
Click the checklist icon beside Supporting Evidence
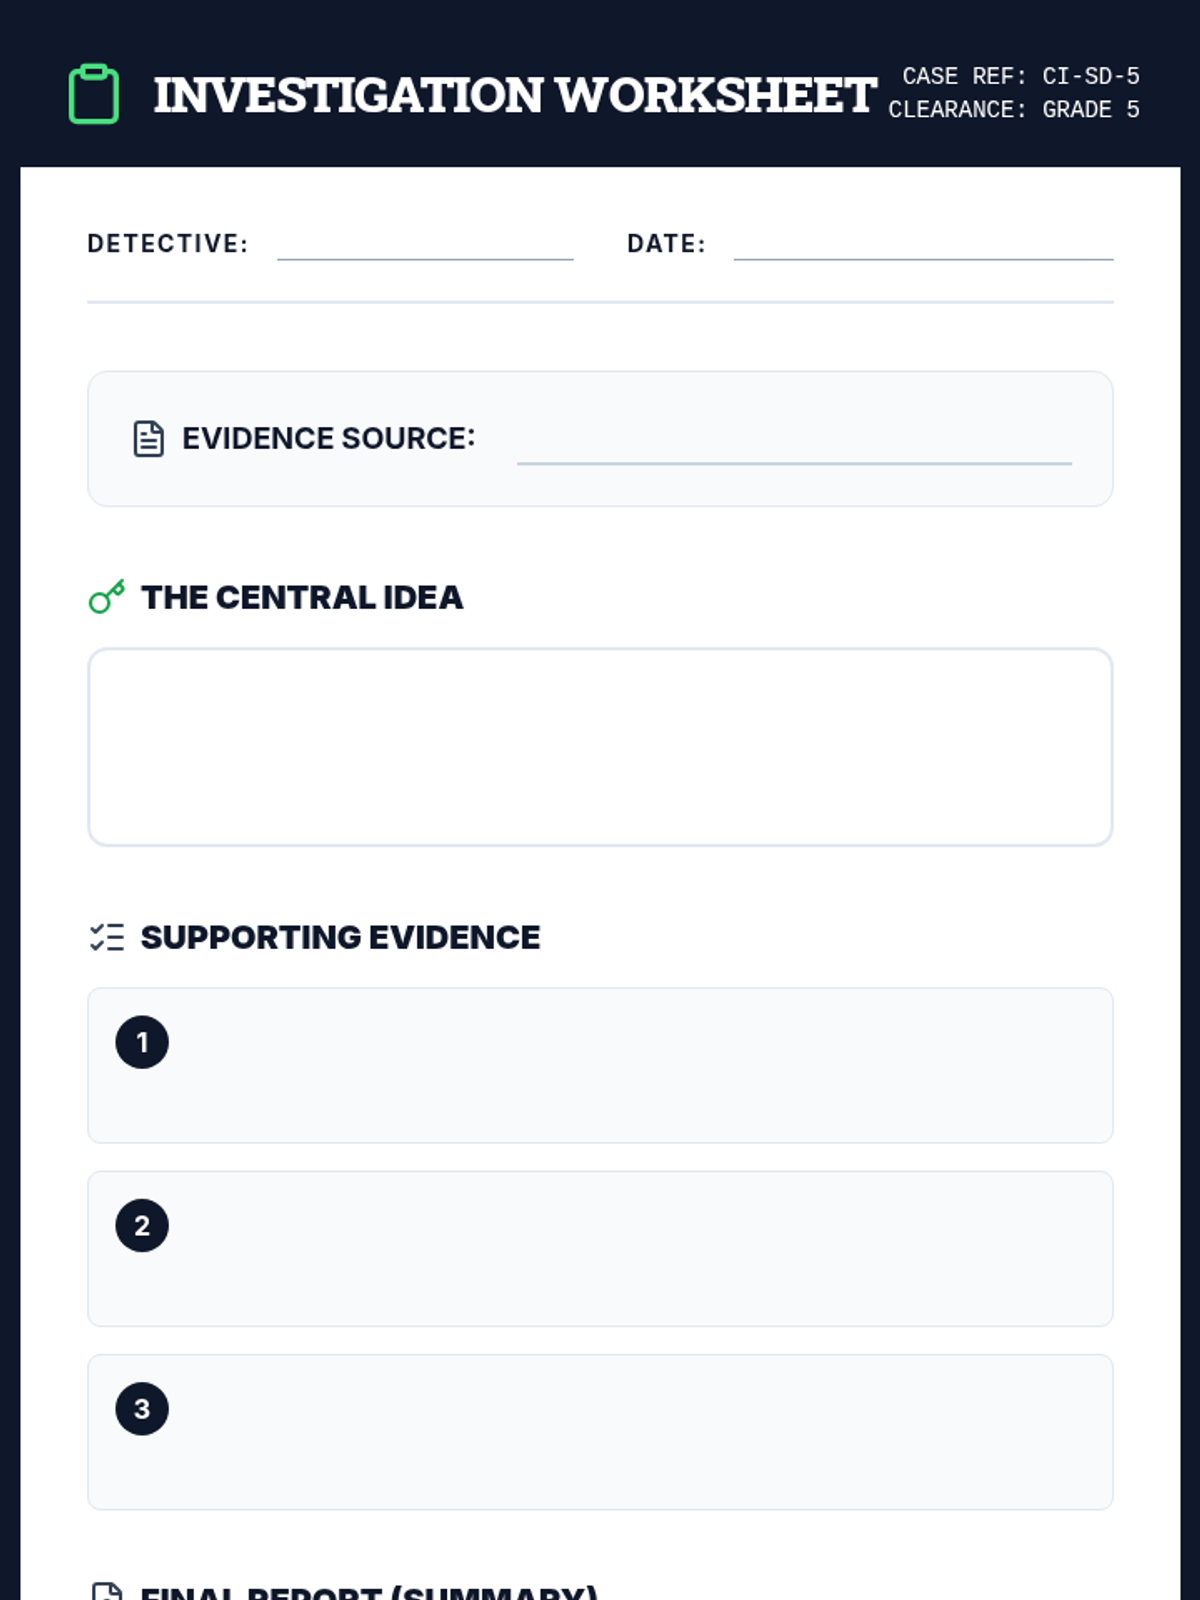107,937
